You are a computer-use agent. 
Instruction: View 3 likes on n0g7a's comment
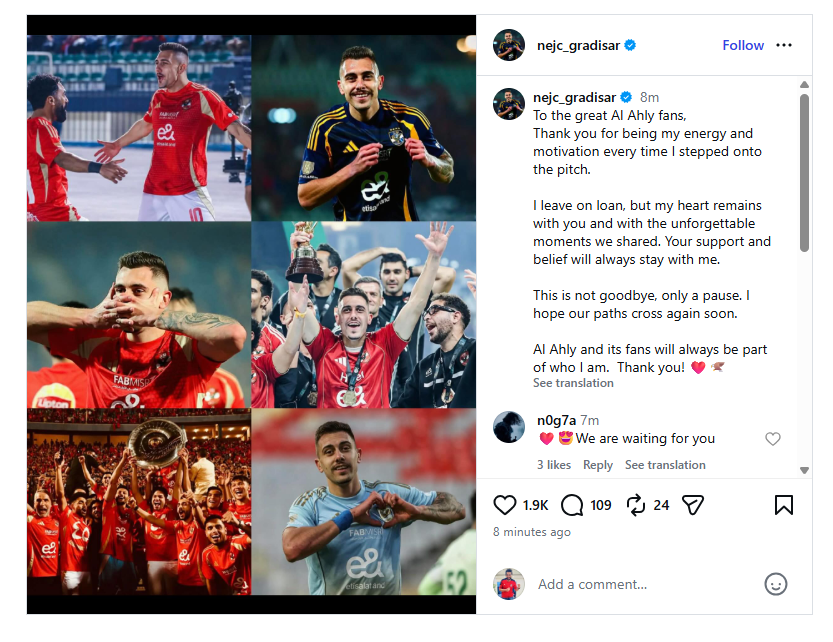click(x=554, y=465)
